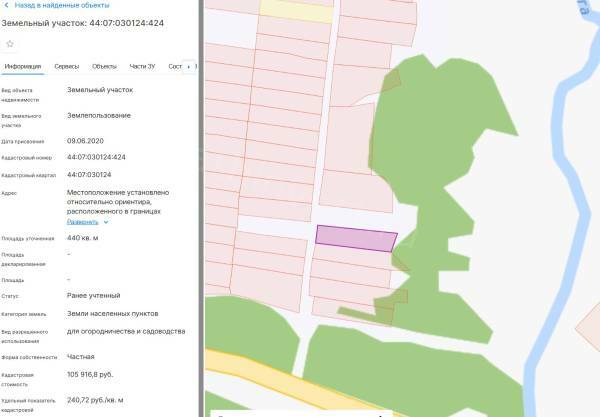Click the back arrow icon at top
600x417 pixels.
(7, 5)
